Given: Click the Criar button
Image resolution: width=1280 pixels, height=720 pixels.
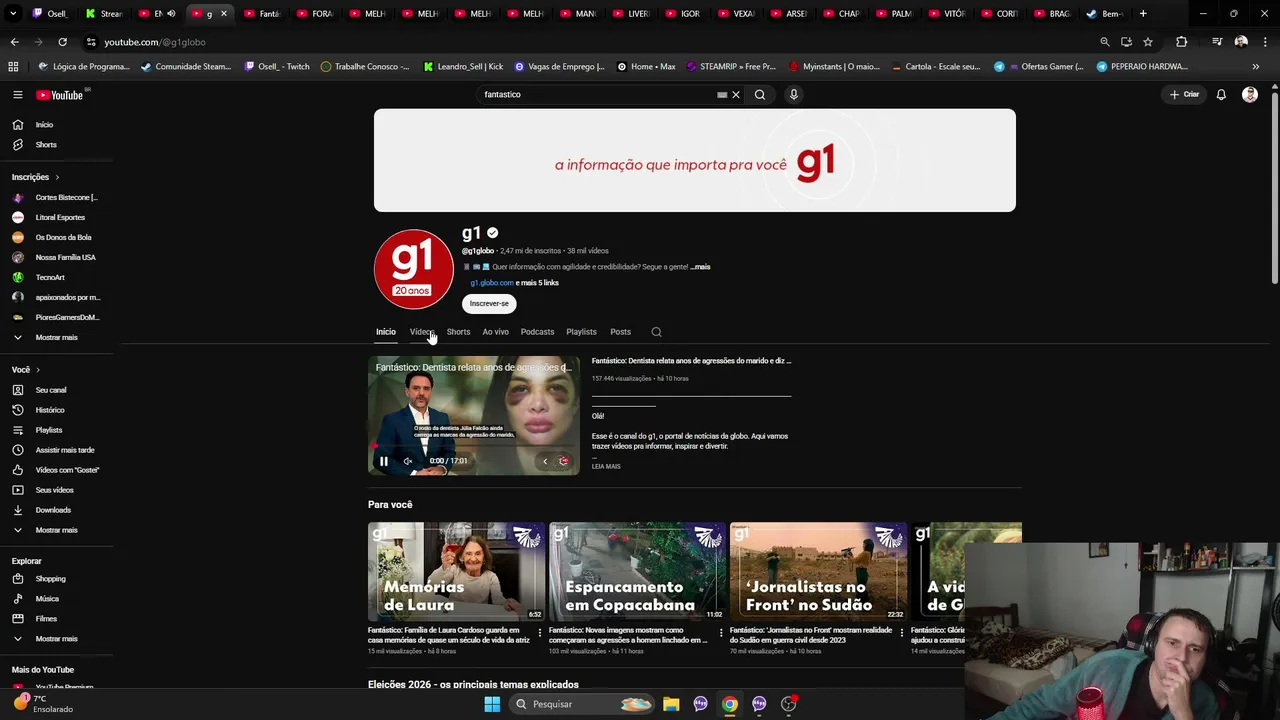Looking at the screenshot, I should [1185, 95].
